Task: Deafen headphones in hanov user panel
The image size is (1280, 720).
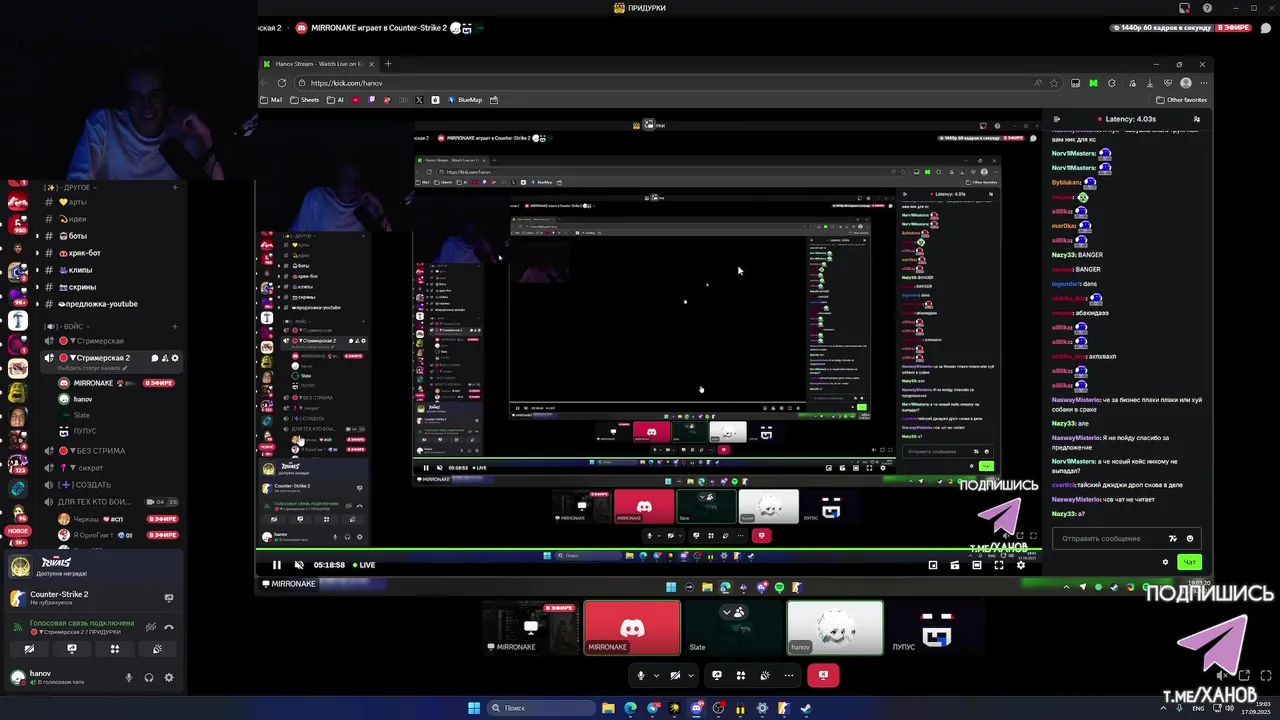Action: [x=149, y=678]
